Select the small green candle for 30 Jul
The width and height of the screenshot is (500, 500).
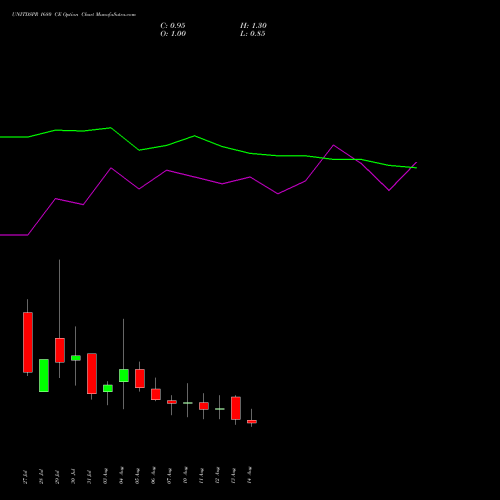[76, 358]
